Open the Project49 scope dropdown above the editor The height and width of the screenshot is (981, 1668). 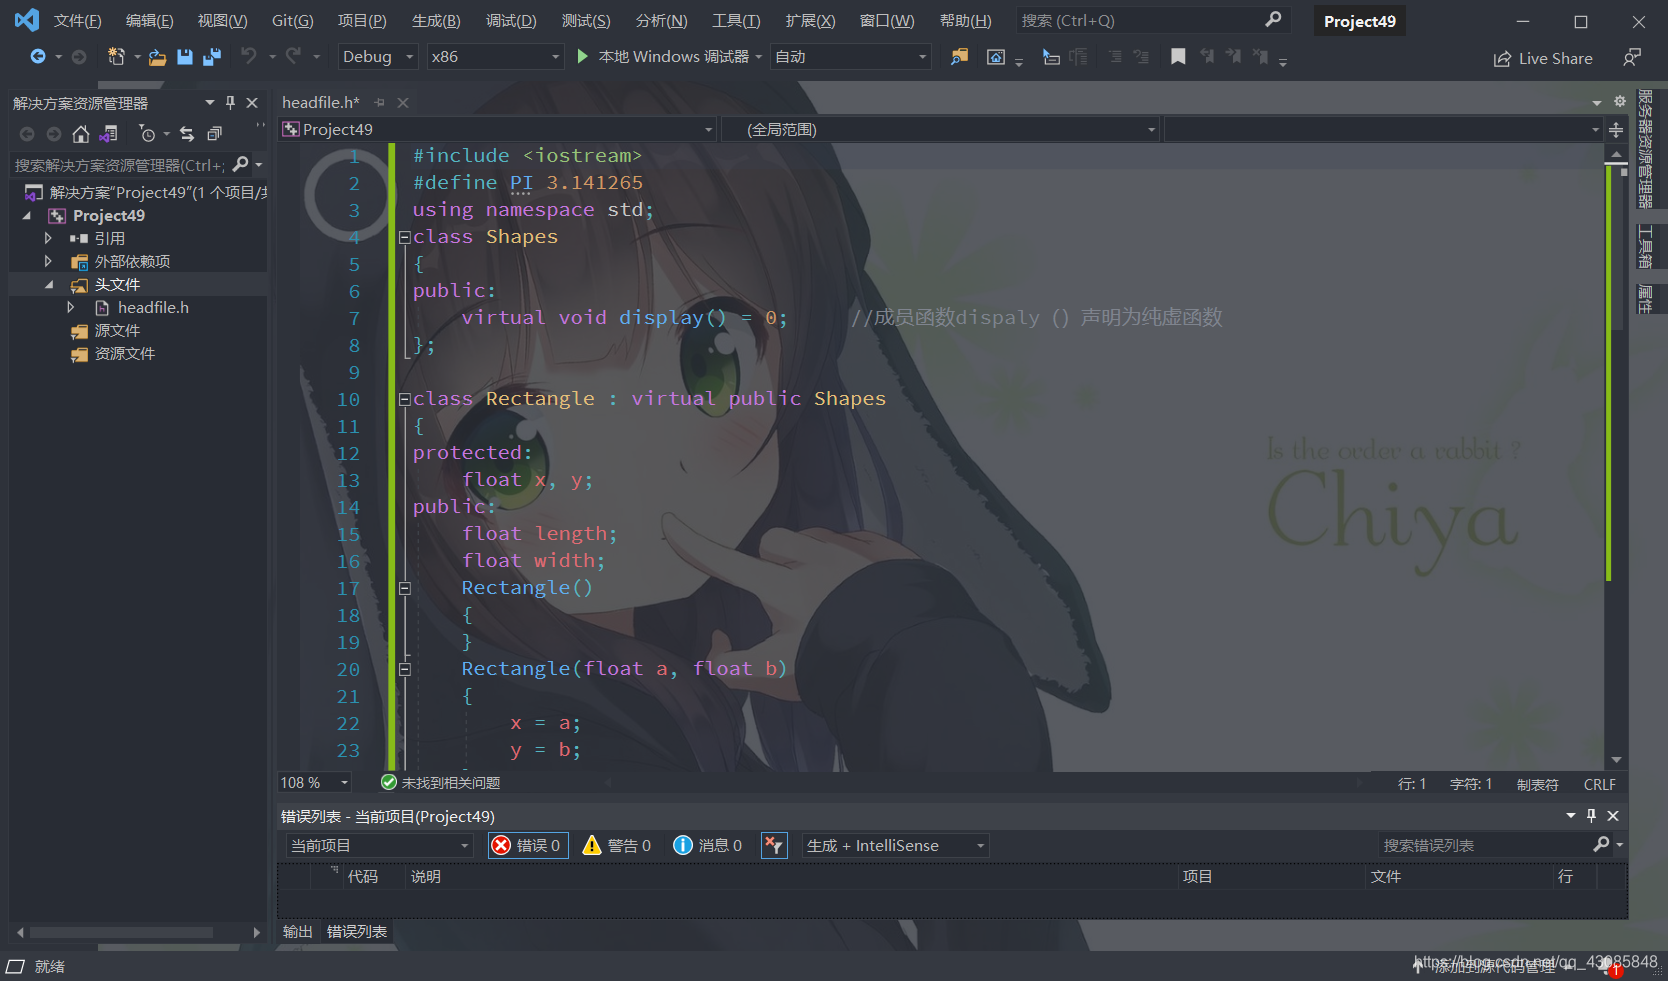[x=497, y=129]
